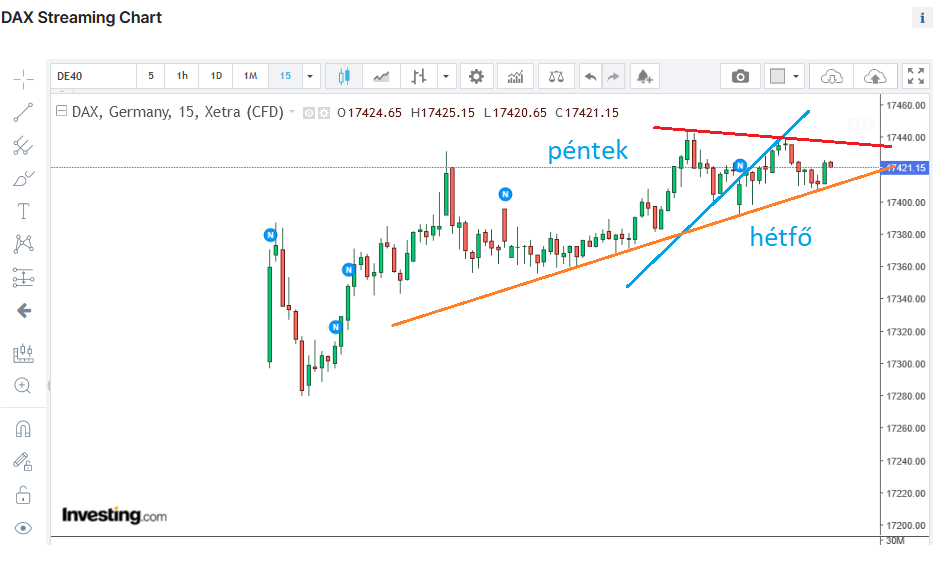The width and height of the screenshot is (938, 562).
Task: Activate the zoom in magnifier tool
Action: click(23, 386)
